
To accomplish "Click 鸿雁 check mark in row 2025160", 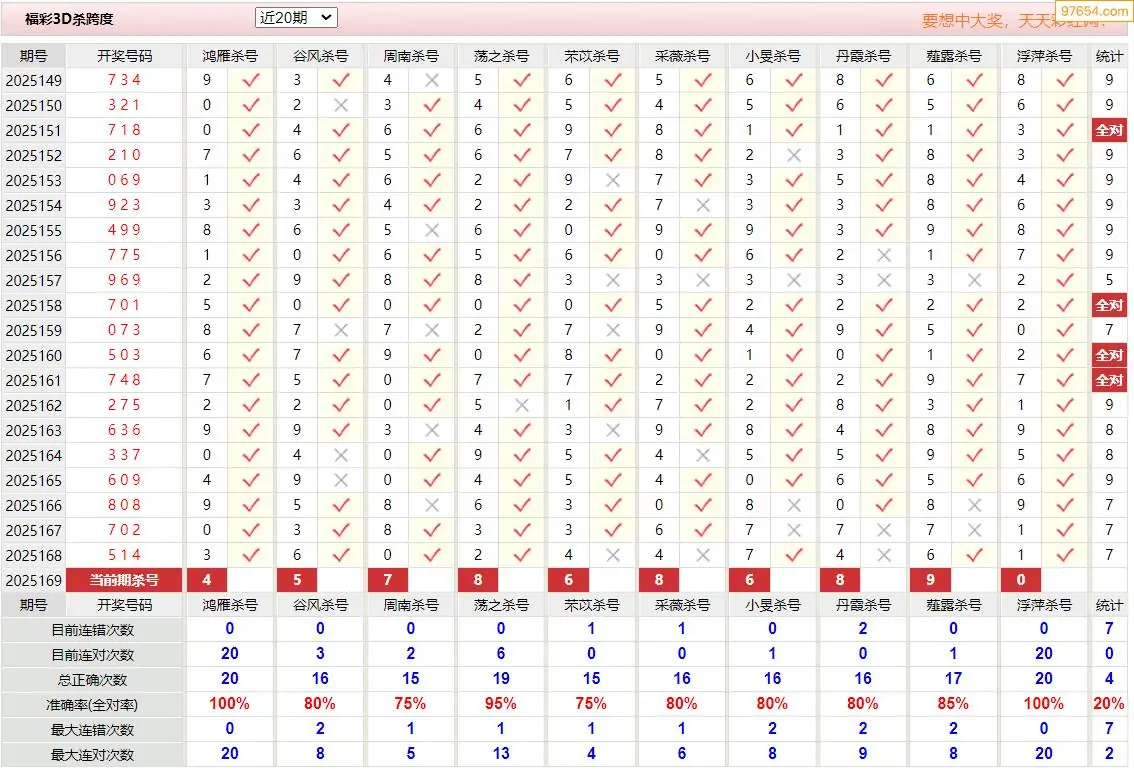I will 251,355.
